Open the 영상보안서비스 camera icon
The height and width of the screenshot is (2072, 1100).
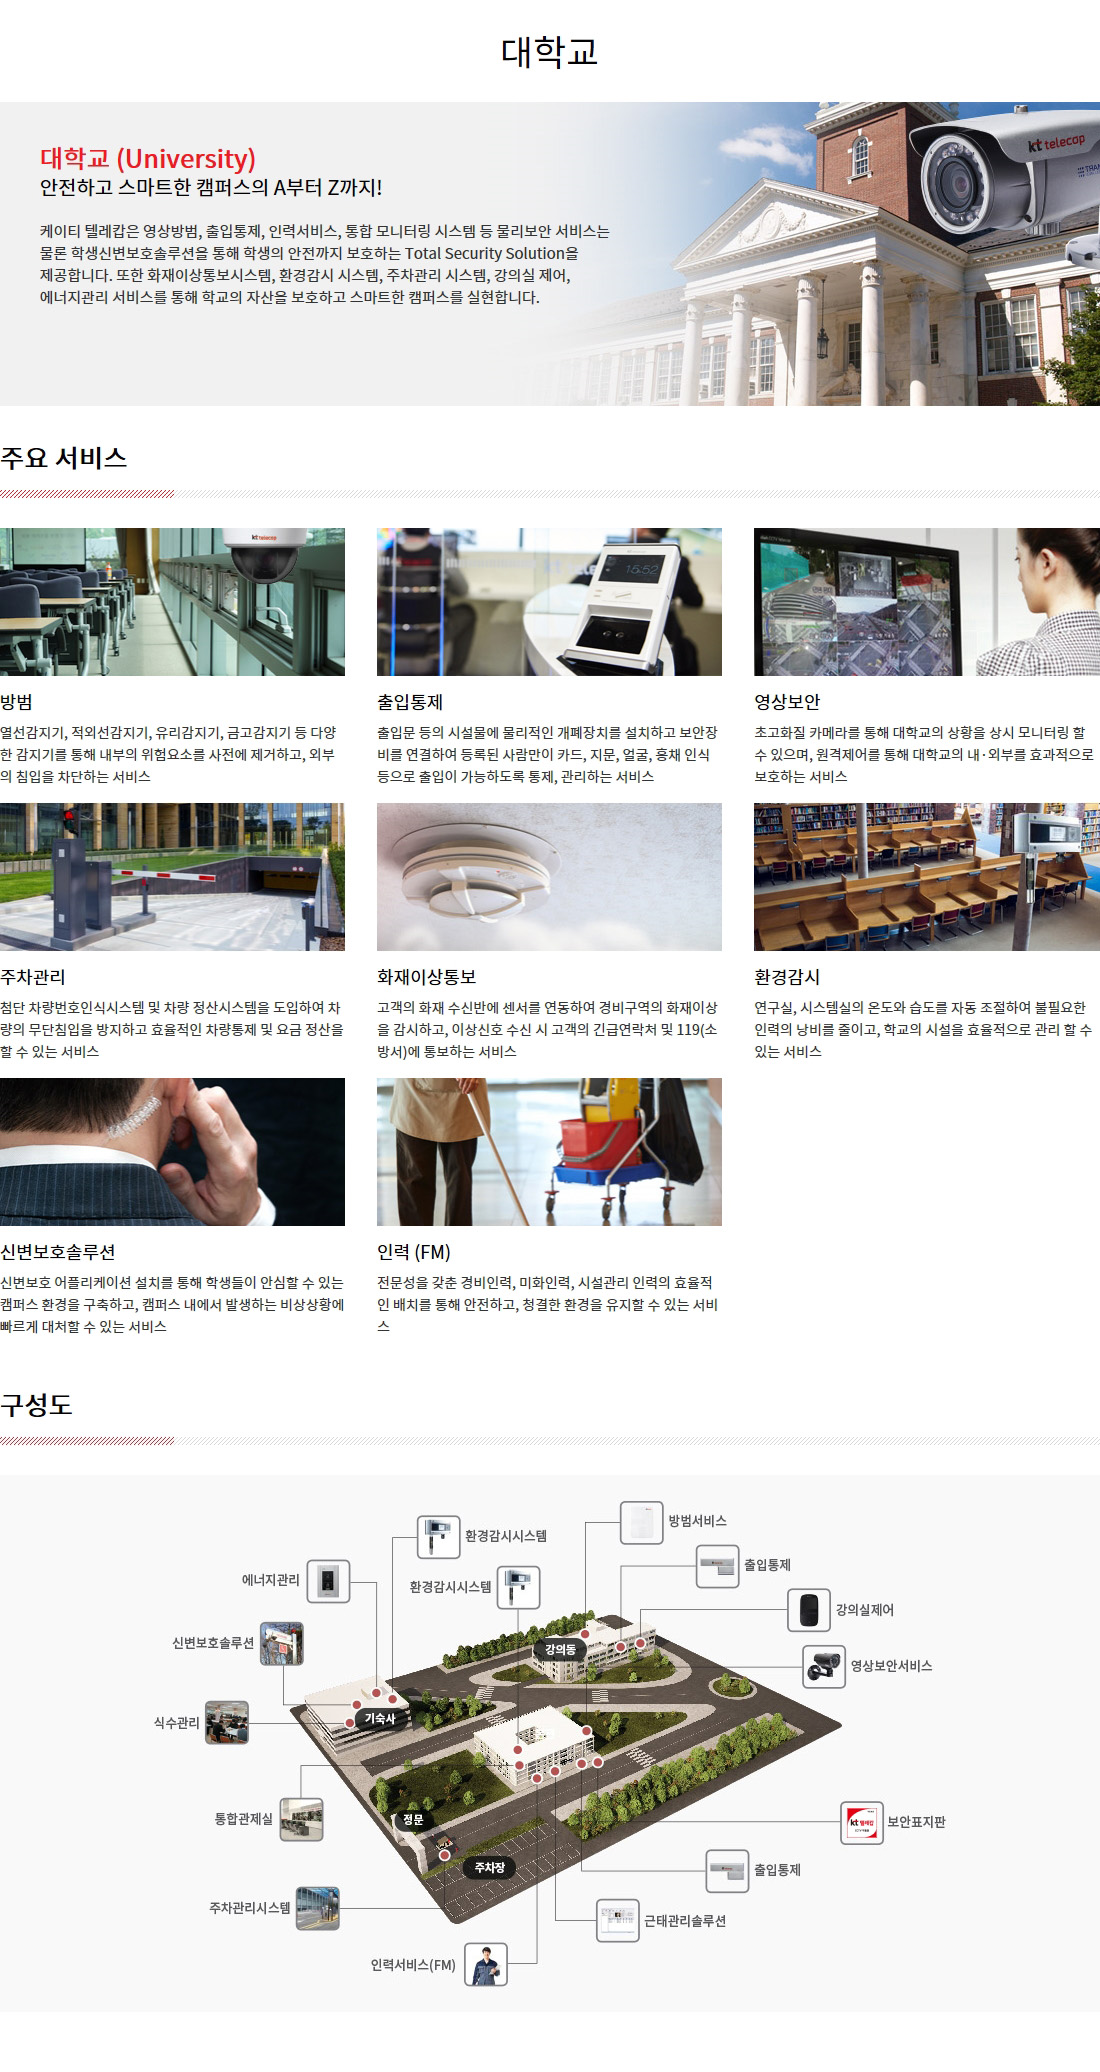pyautogui.click(x=825, y=1666)
